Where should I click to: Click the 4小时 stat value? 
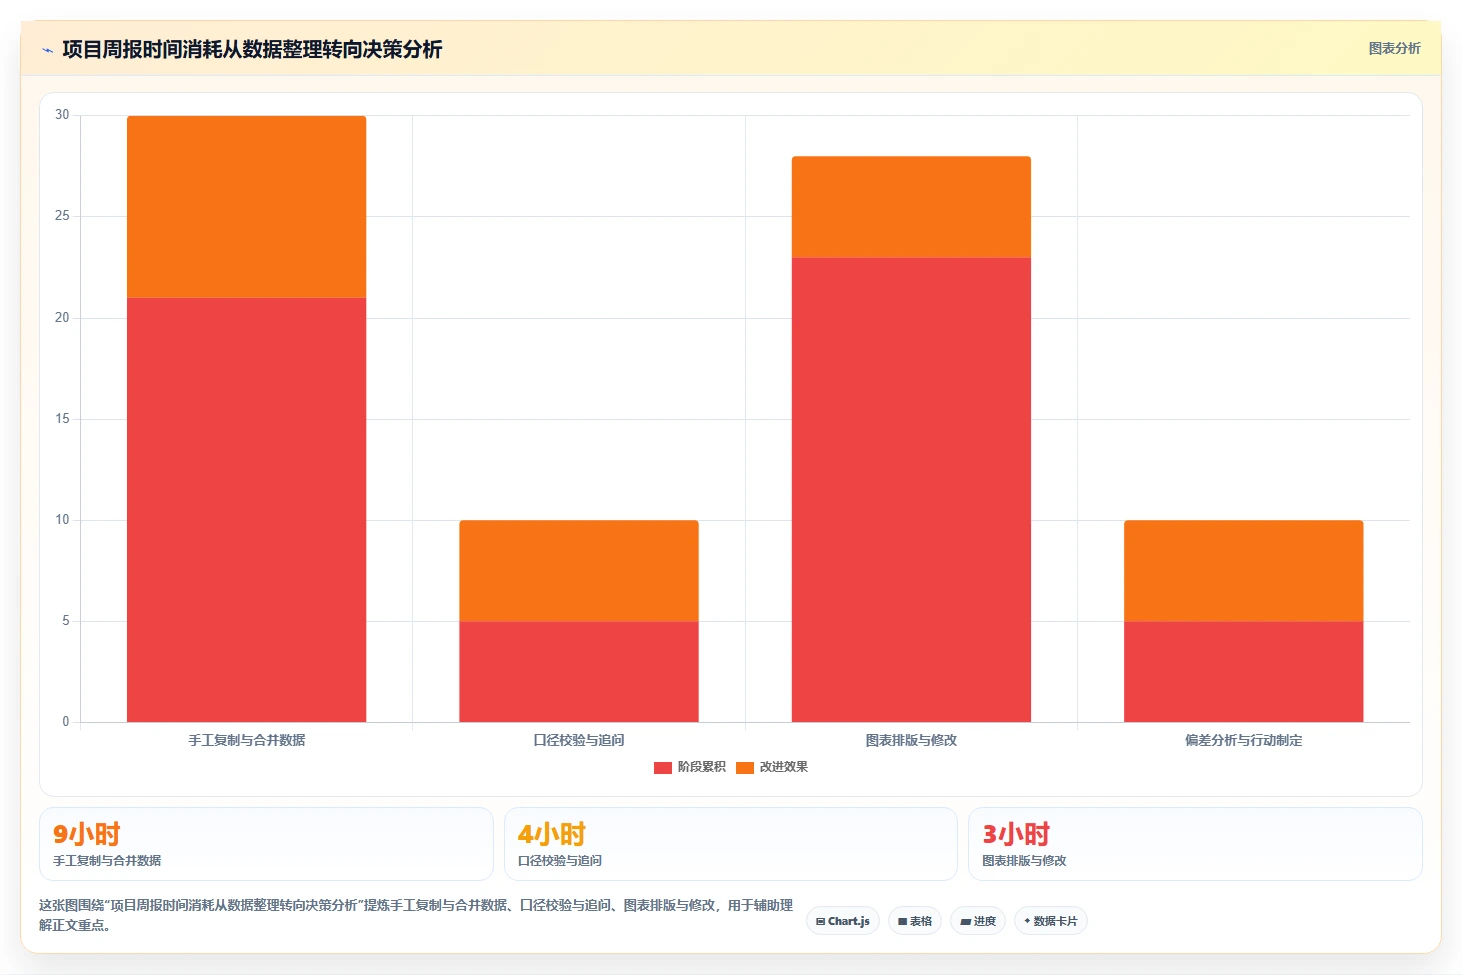552,834
